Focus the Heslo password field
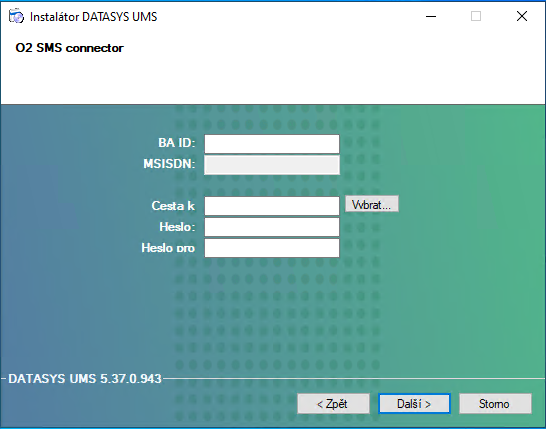This screenshot has height=429, width=546. point(272,227)
